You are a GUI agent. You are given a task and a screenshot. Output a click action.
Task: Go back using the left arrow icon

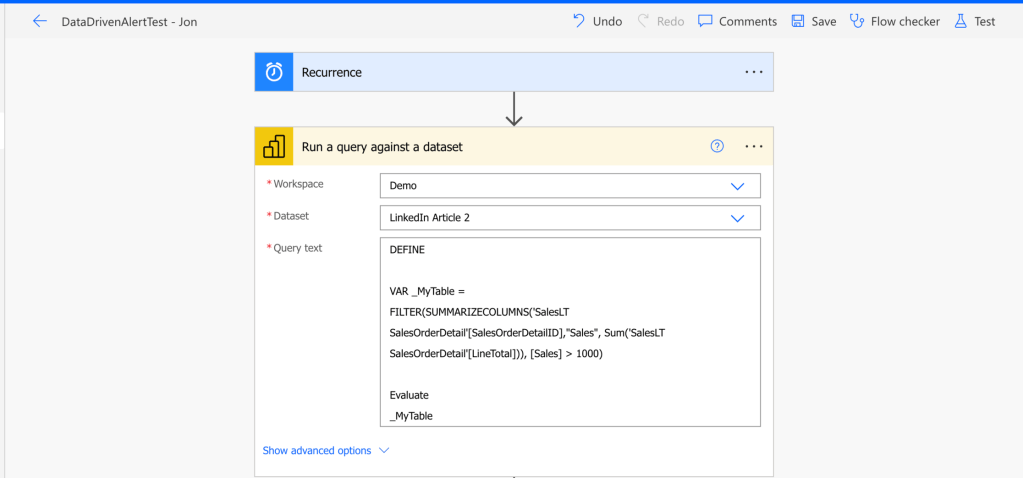[x=40, y=22]
